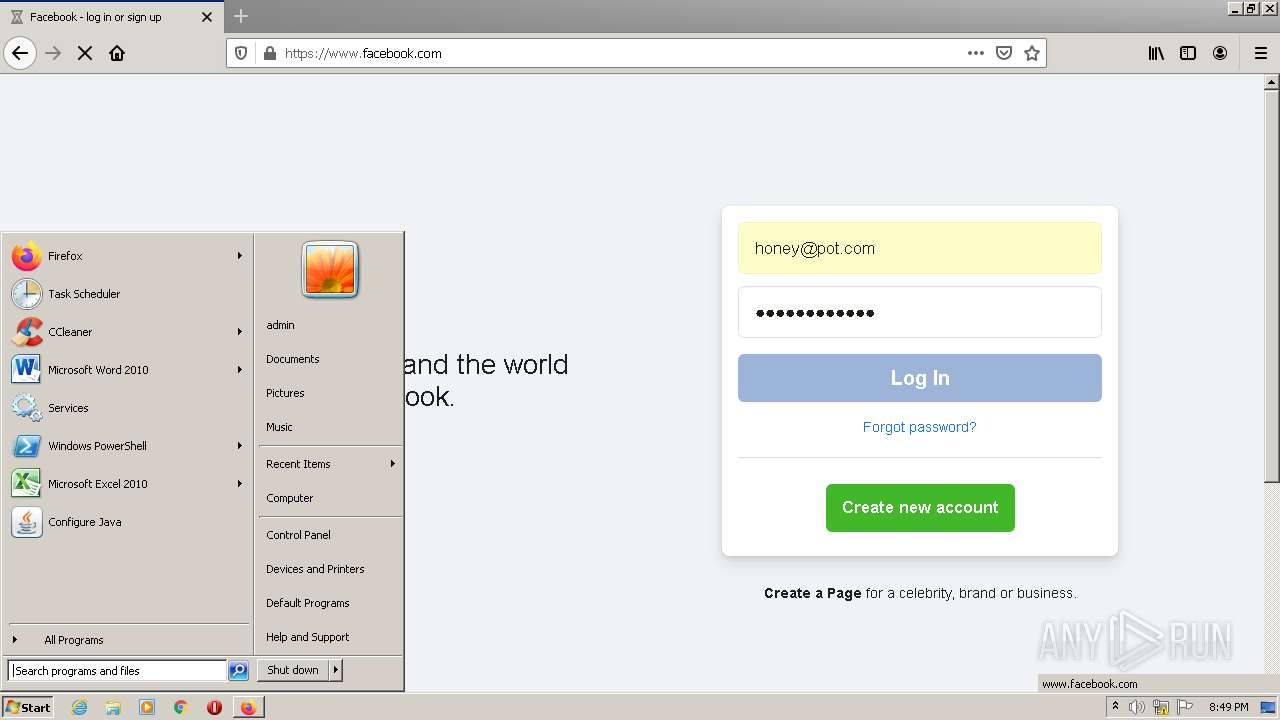The height and width of the screenshot is (720, 1280).
Task: Launch Microsoft Excel 2010
Action: point(127,484)
